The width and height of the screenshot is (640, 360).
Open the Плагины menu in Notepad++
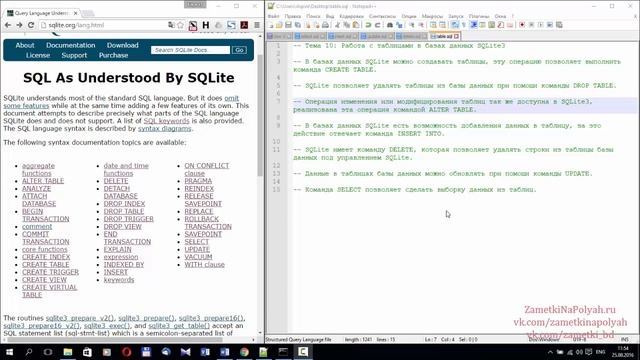point(479,16)
